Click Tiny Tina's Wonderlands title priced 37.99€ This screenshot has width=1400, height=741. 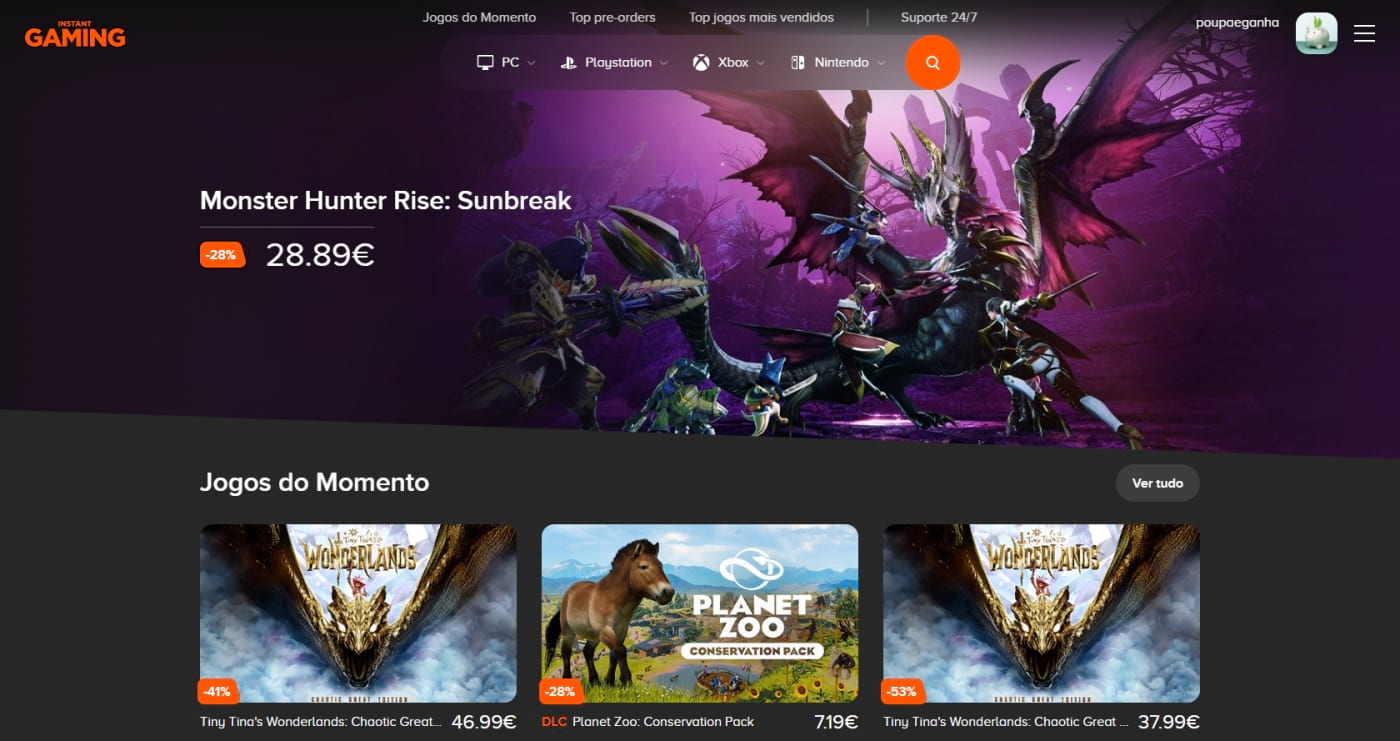pyautogui.click(x=1006, y=721)
